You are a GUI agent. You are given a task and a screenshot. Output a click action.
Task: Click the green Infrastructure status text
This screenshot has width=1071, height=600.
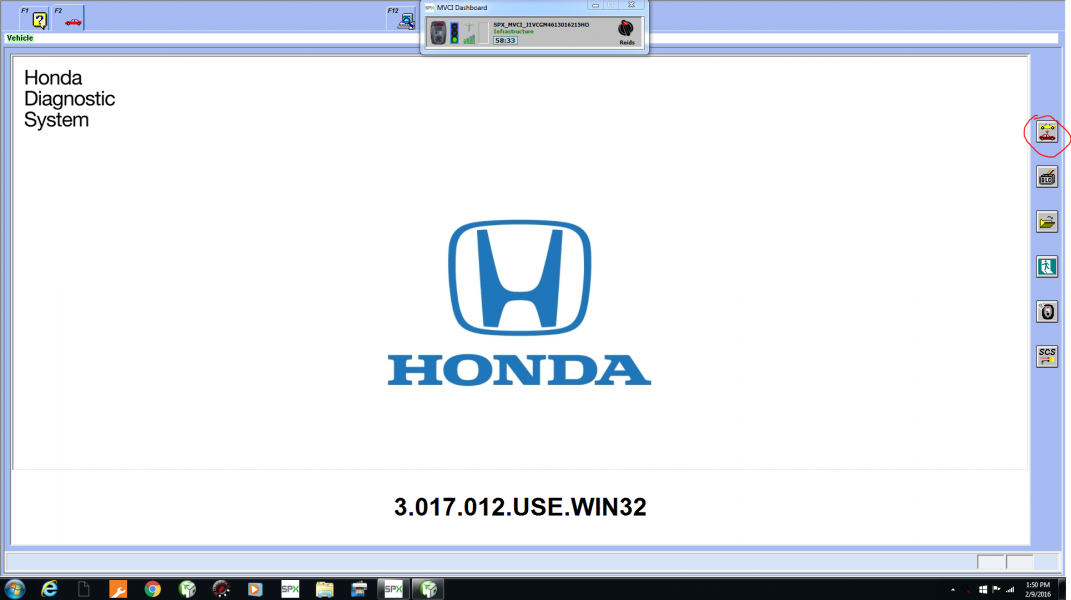(514, 31)
